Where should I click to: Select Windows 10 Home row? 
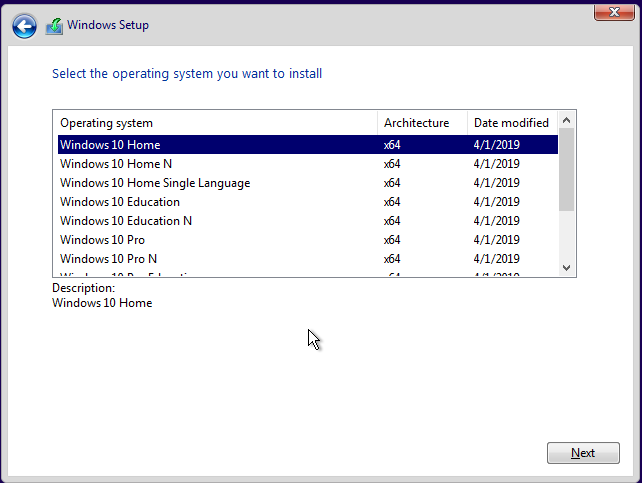point(307,144)
